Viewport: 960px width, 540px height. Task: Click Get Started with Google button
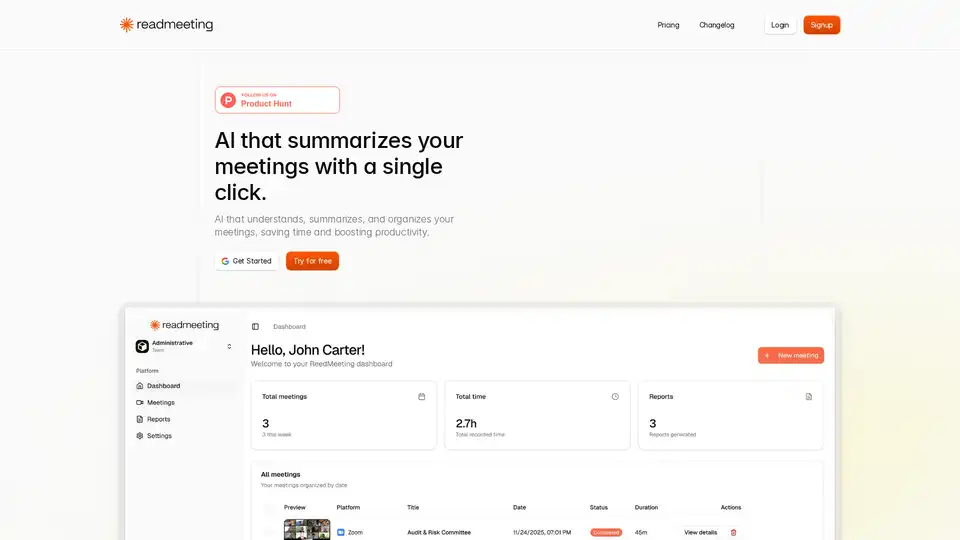246,261
